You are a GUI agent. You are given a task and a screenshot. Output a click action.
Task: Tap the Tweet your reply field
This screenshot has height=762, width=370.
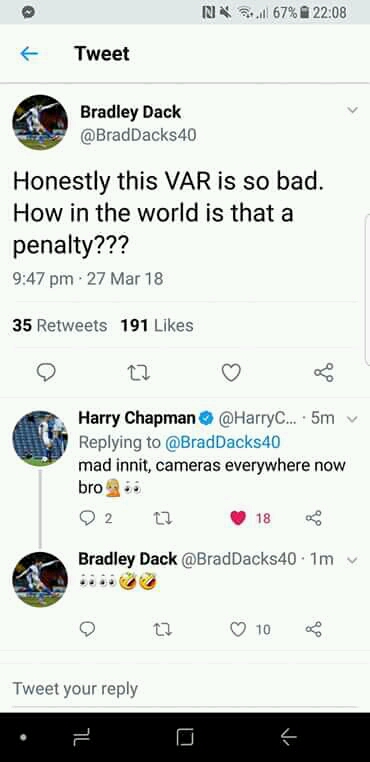[x=185, y=689]
